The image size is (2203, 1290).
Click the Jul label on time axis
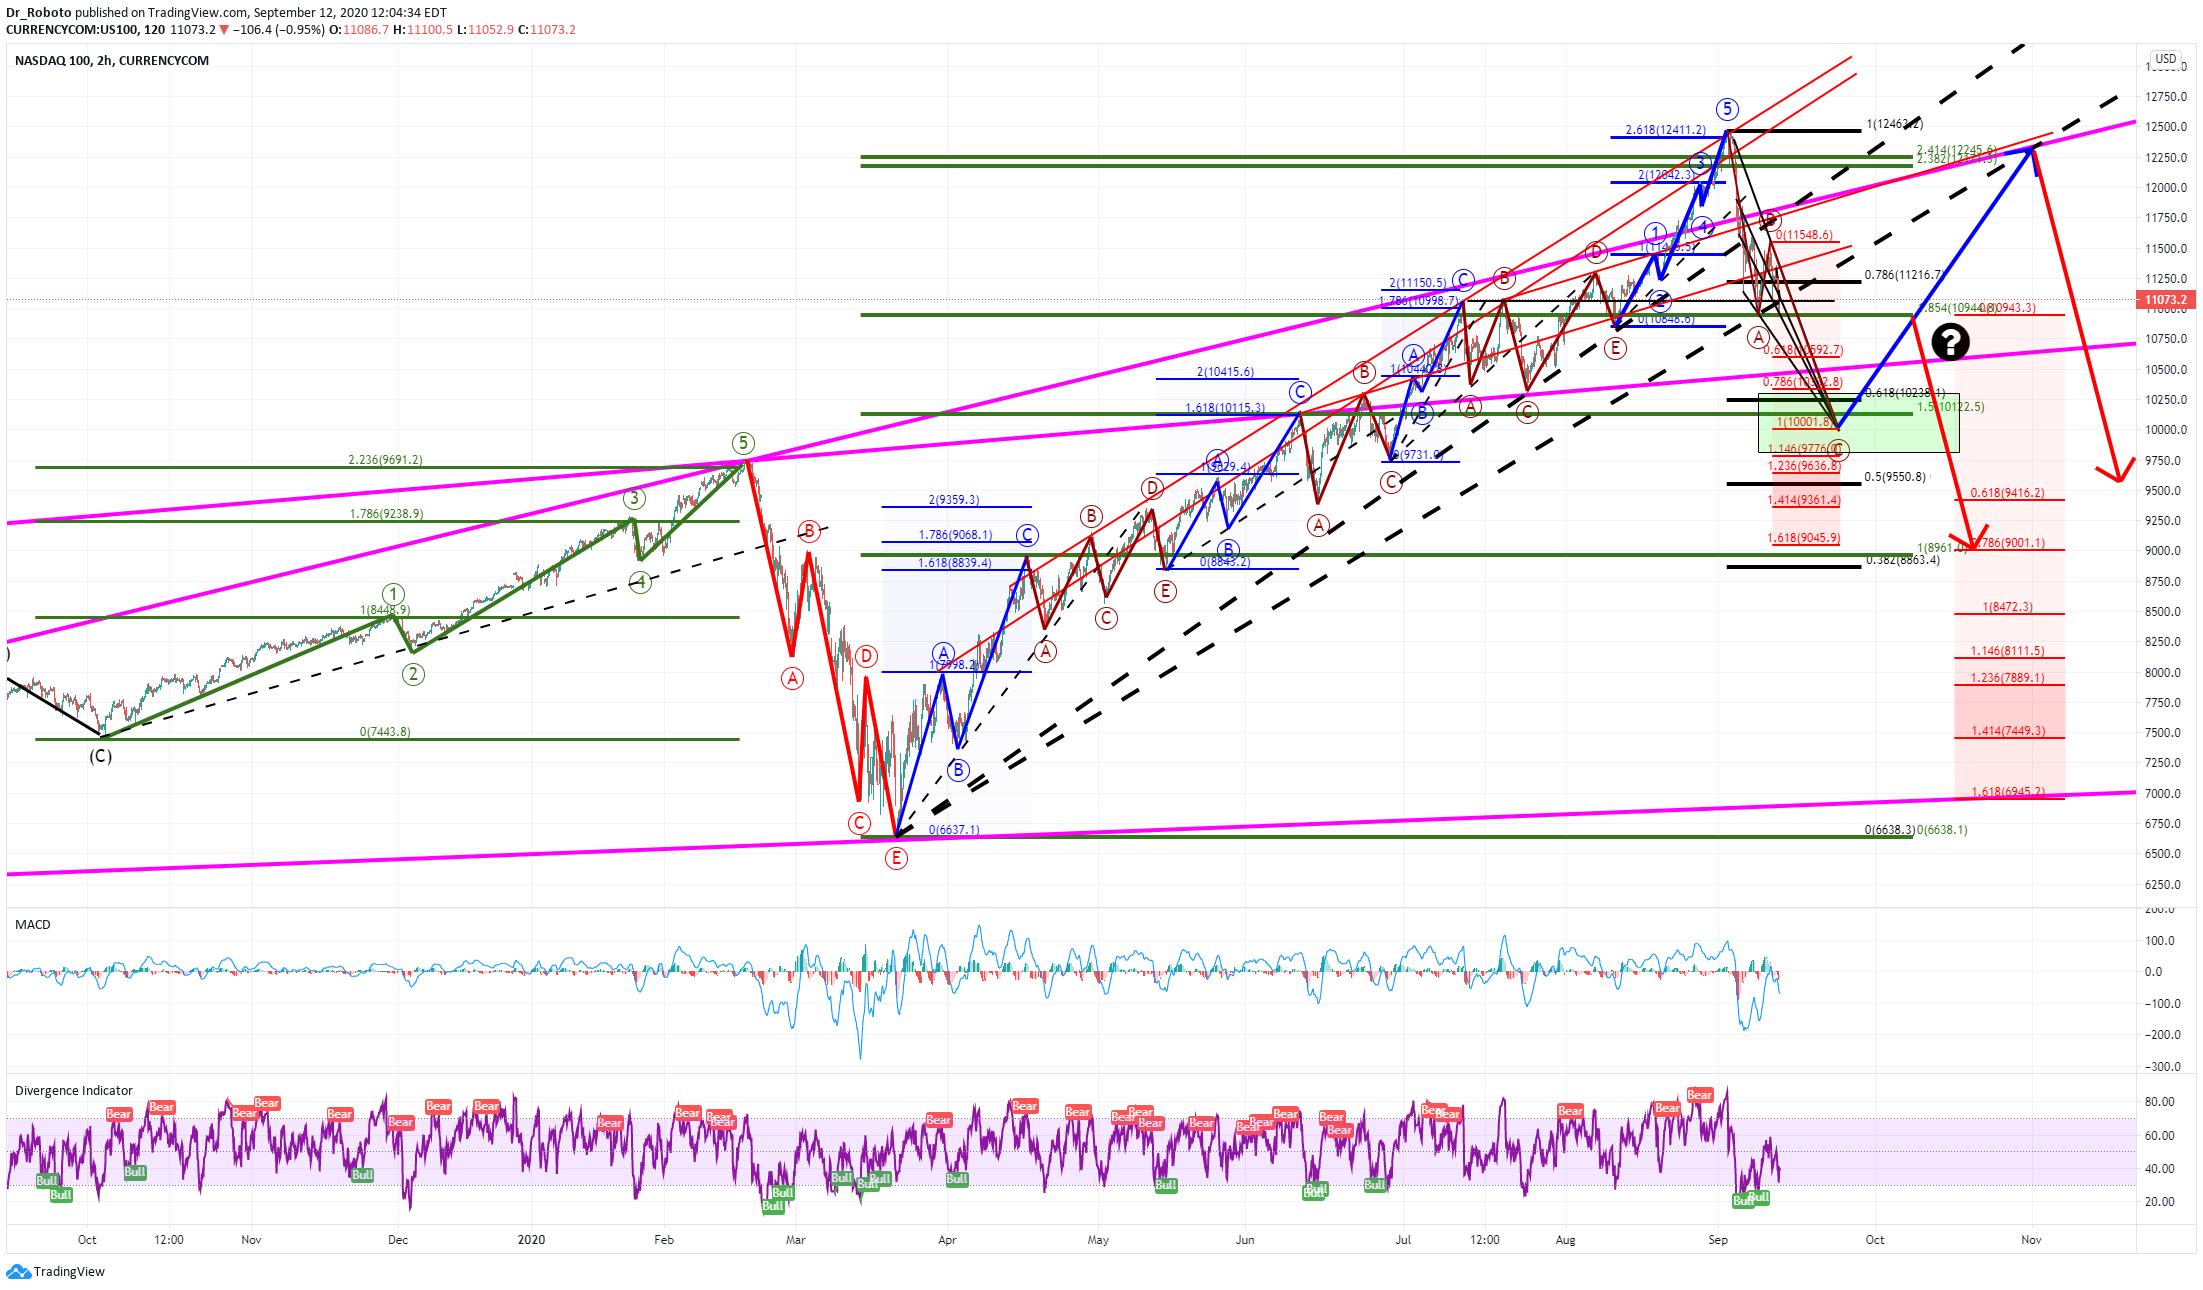coord(1403,1240)
